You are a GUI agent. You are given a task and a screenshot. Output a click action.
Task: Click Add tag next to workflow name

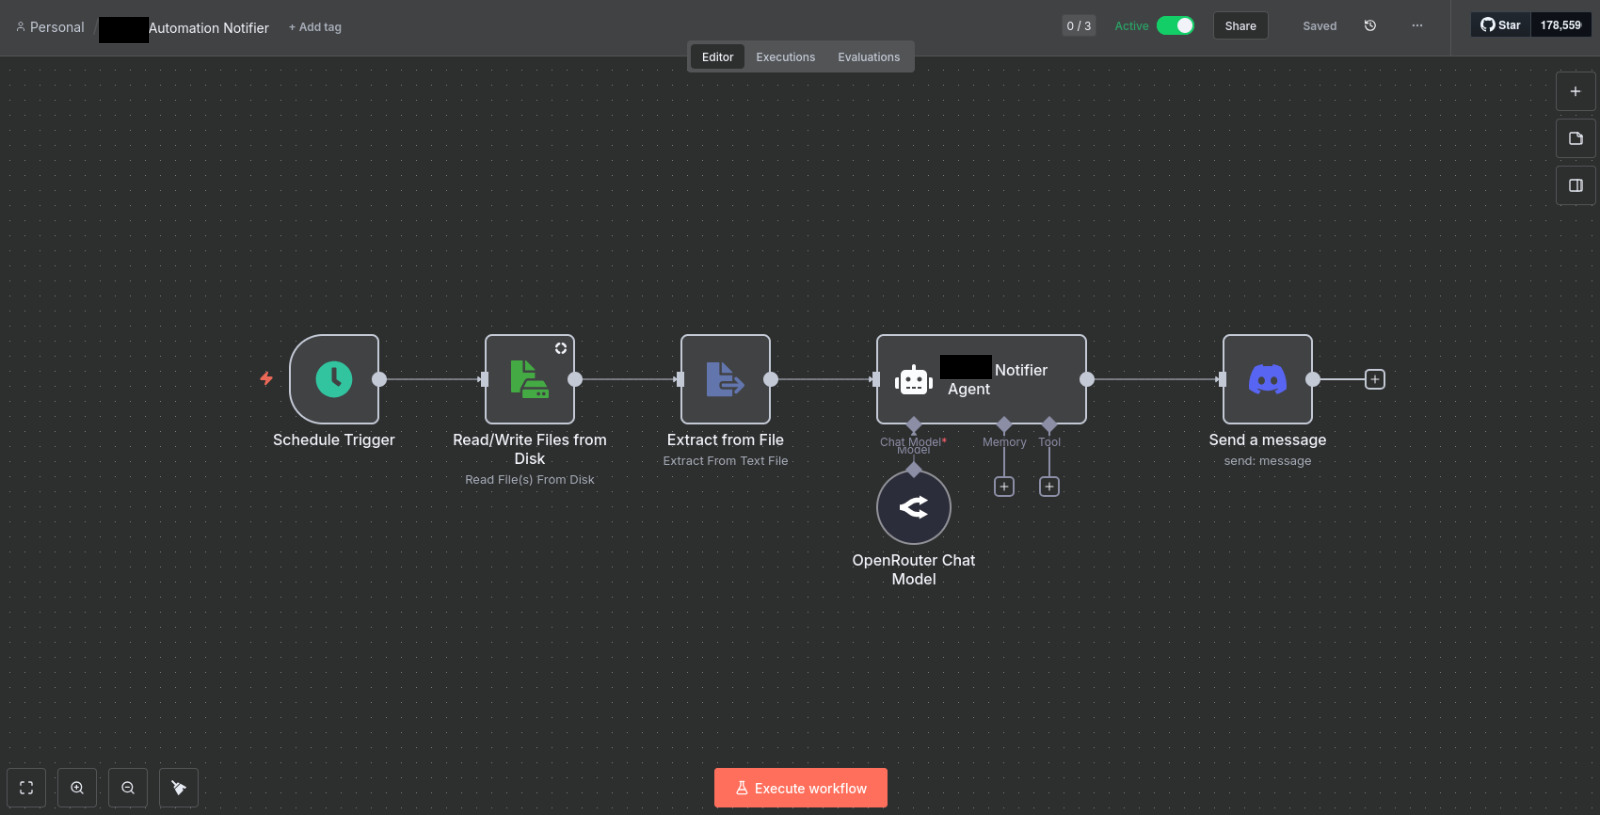tap(315, 27)
